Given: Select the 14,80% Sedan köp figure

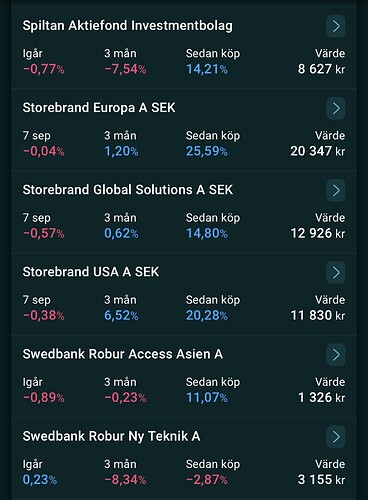Looking at the screenshot, I should (207, 233).
